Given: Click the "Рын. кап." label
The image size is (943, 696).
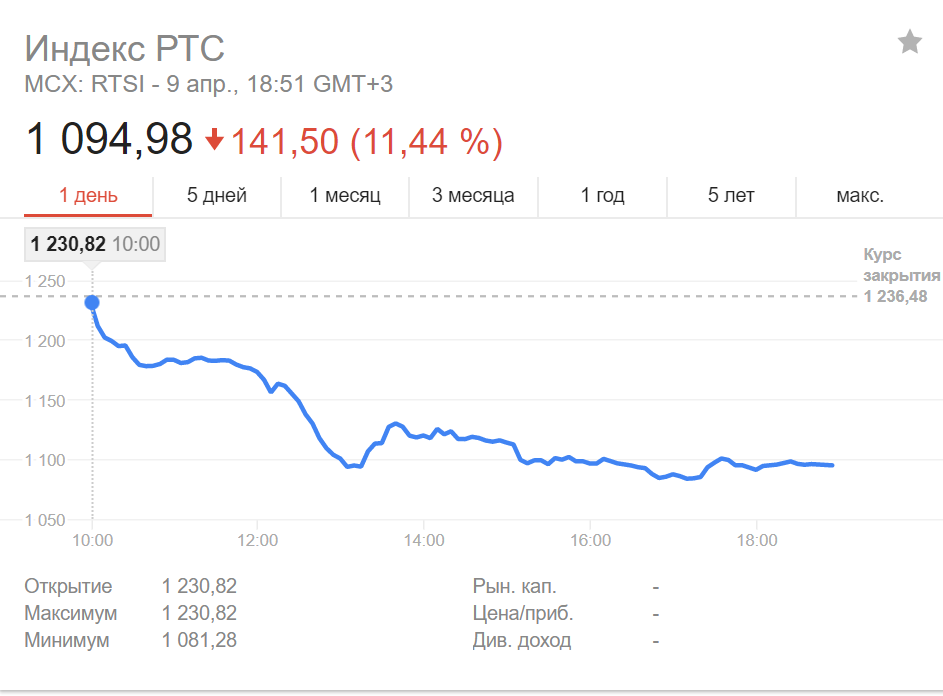Looking at the screenshot, I should pos(514,587).
